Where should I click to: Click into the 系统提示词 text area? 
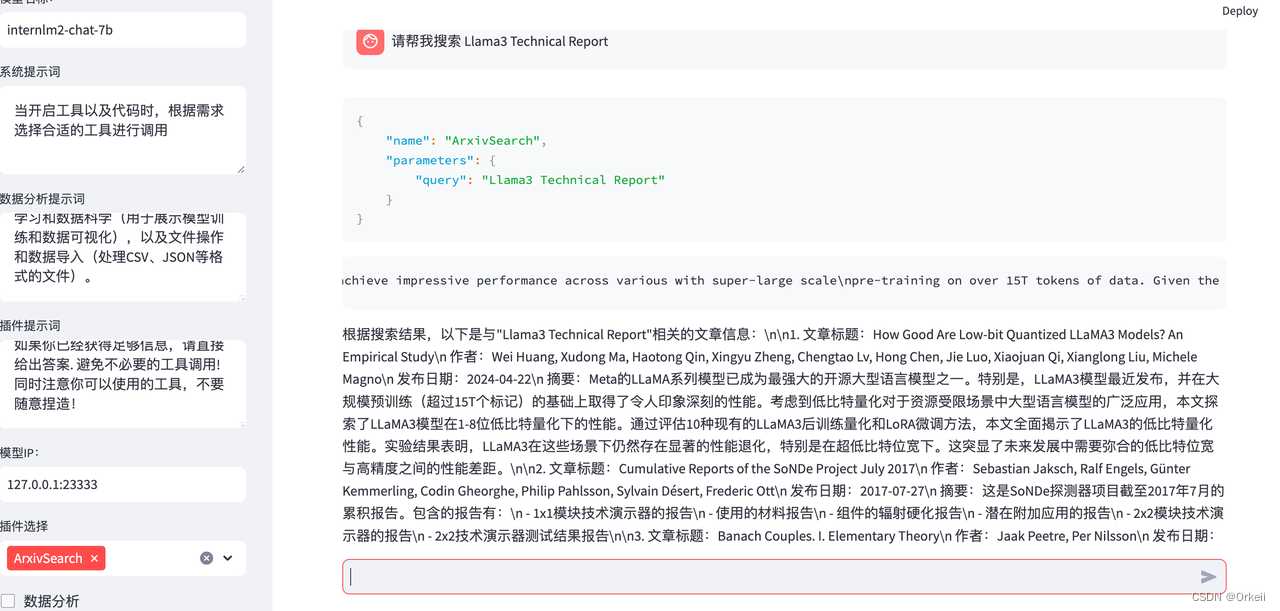(x=122, y=130)
